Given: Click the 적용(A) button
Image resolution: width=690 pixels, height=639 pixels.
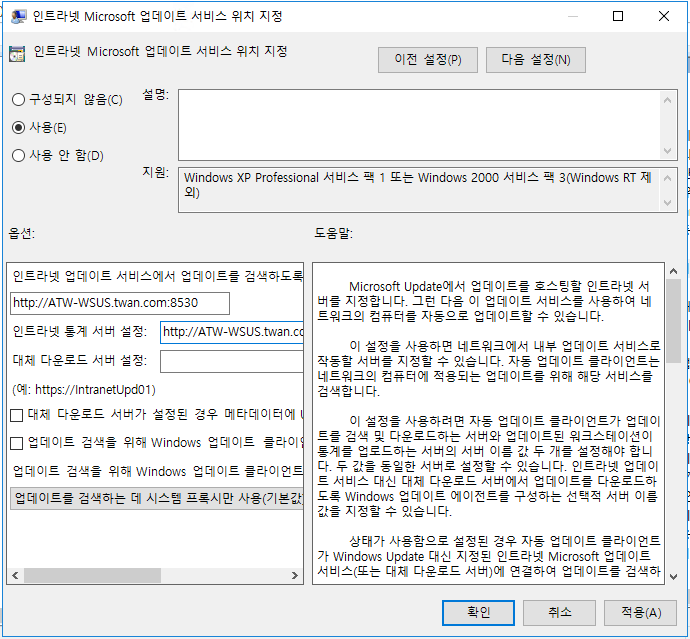Looking at the screenshot, I should pos(640,613).
